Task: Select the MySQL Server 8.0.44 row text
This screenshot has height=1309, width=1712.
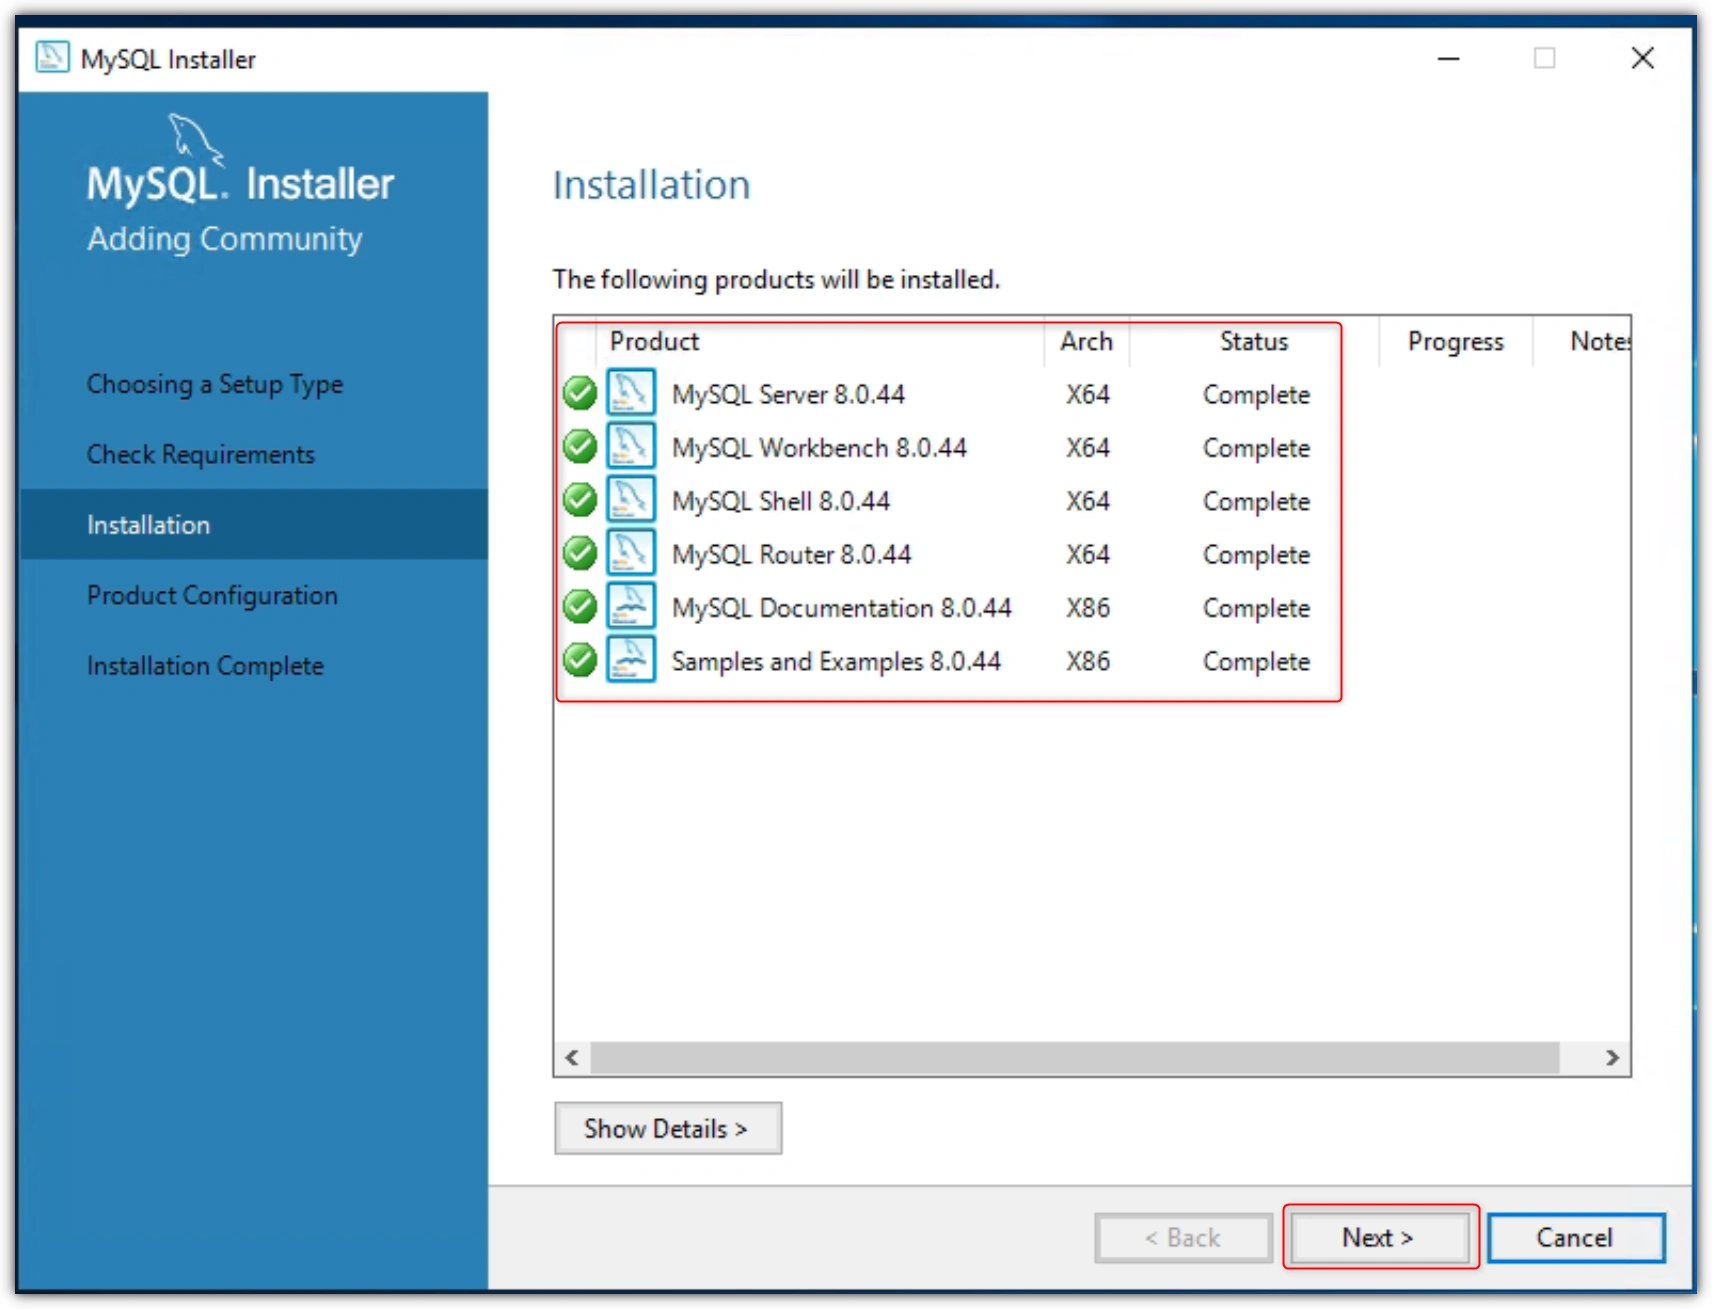Action: (788, 394)
